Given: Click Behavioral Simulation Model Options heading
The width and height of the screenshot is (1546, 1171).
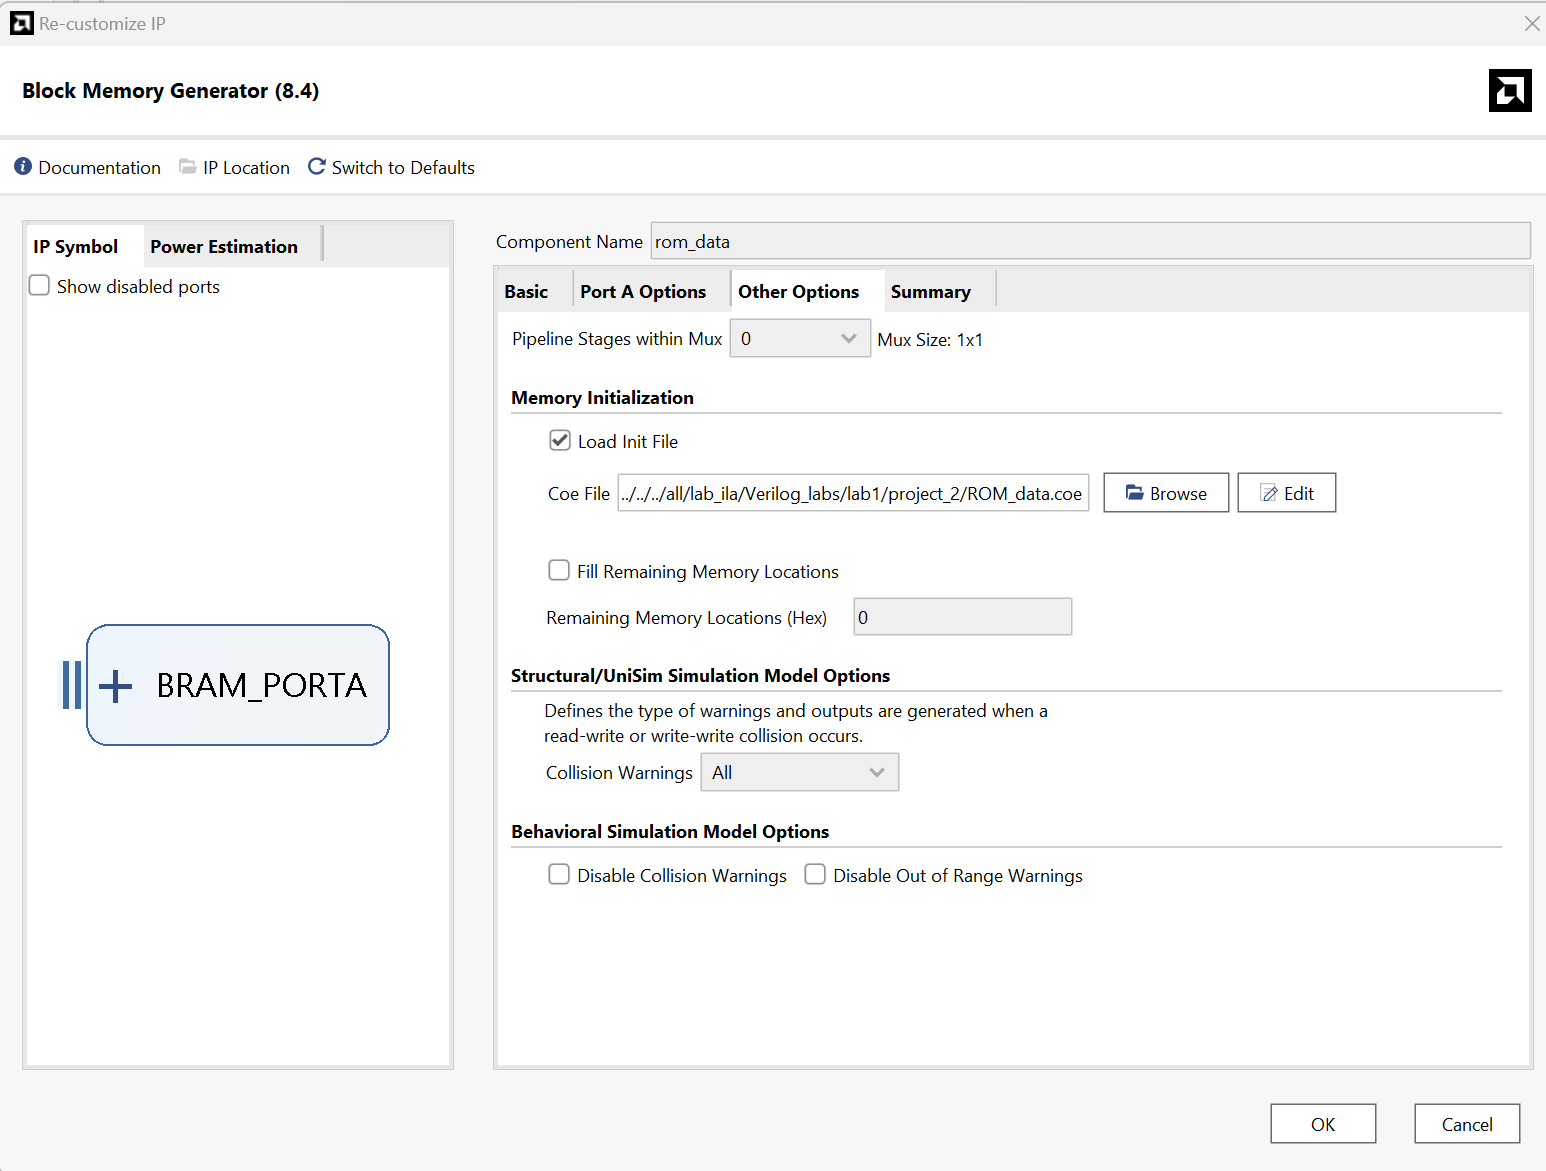Looking at the screenshot, I should coord(670,832).
